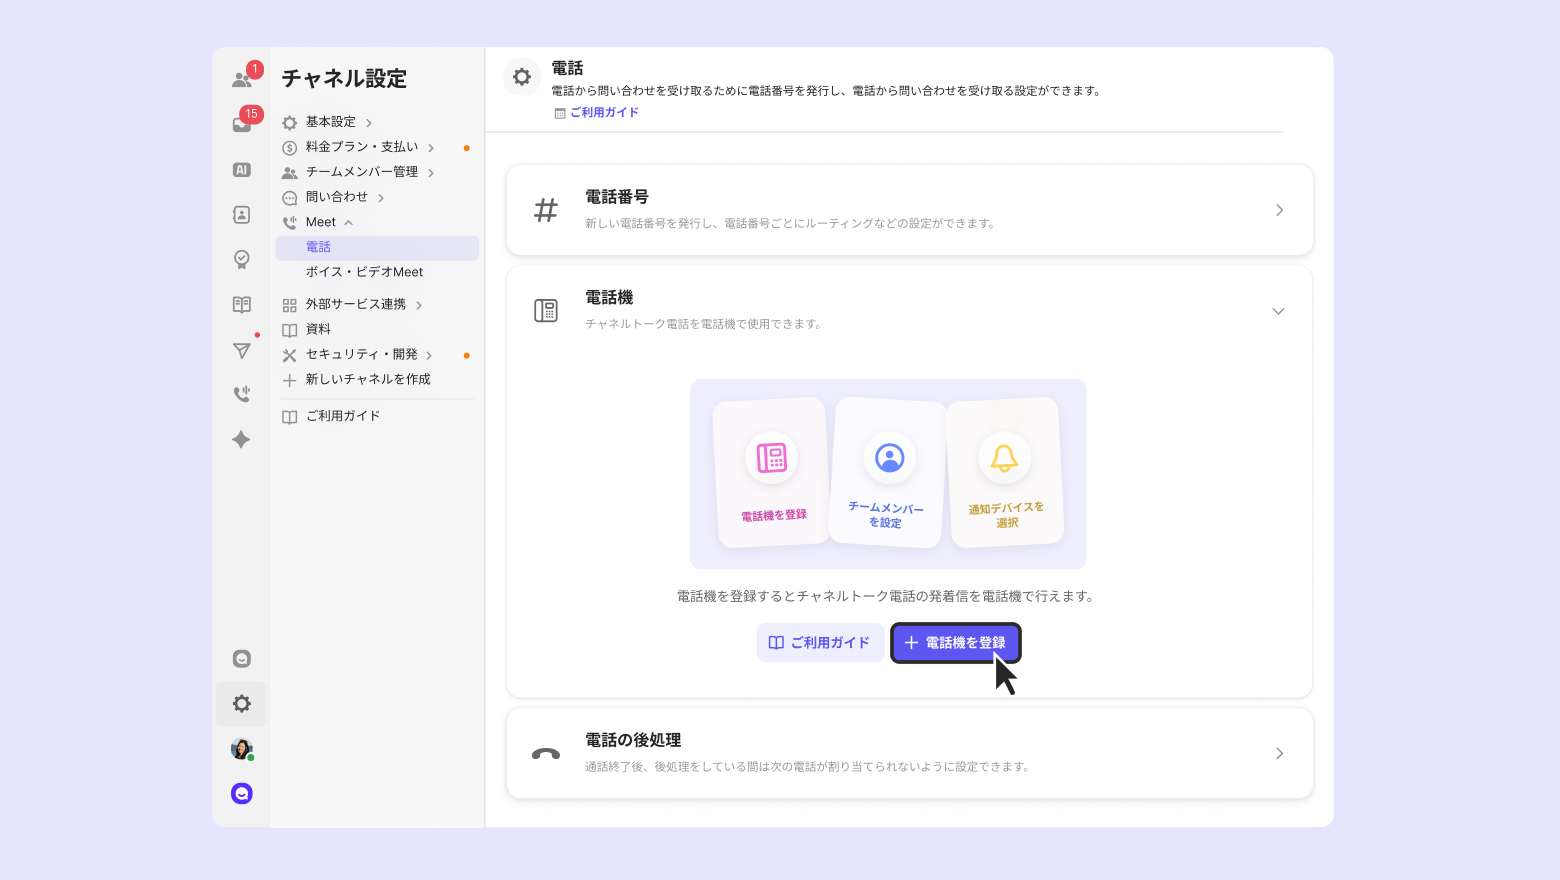The width and height of the screenshot is (1560, 880).
Task: Click the 電話機 card title
Action: tap(609, 298)
